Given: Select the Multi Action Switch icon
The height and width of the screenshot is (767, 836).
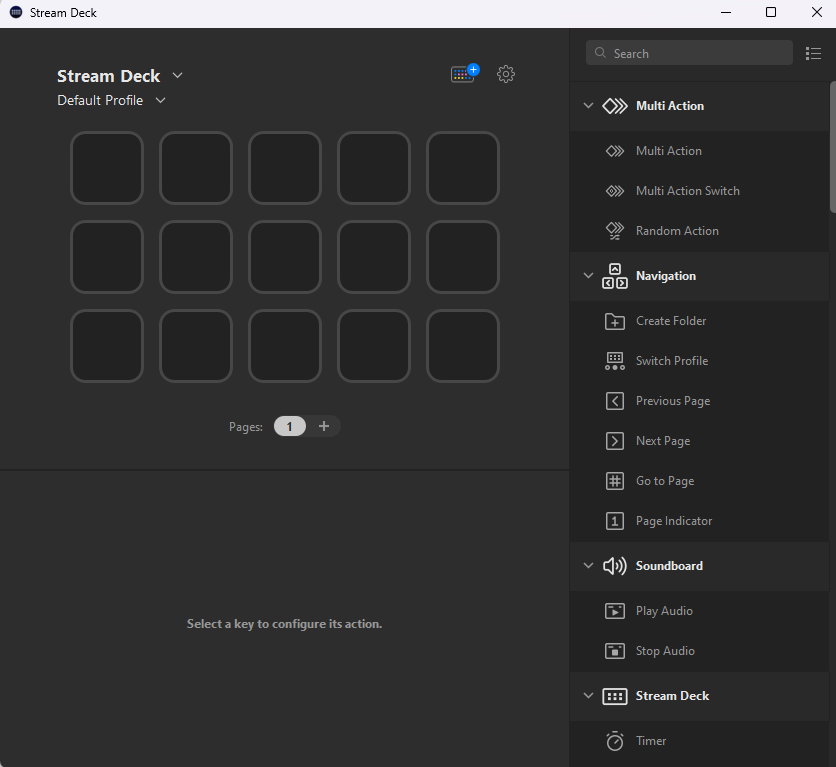Looking at the screenshot, I should (x=615, y=191).
